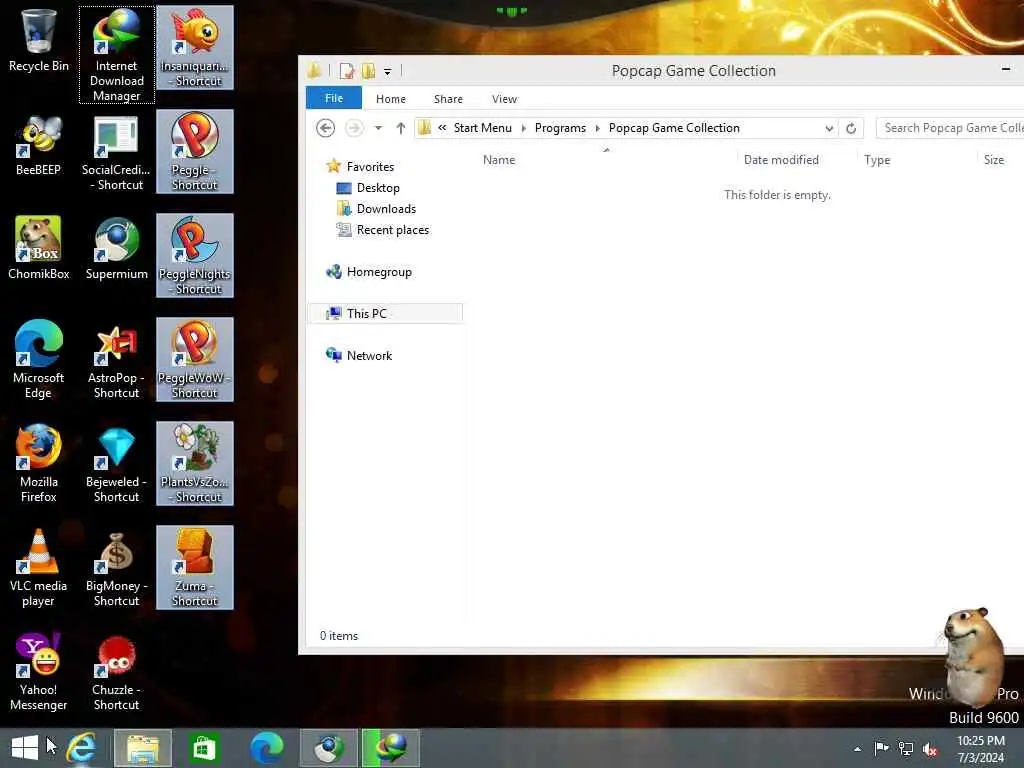Select the VLC media player icon

(39, 568)
